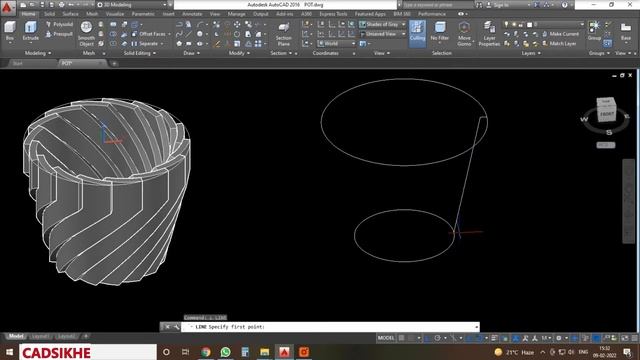Open Chrome from the taskbar

[206, 352]
